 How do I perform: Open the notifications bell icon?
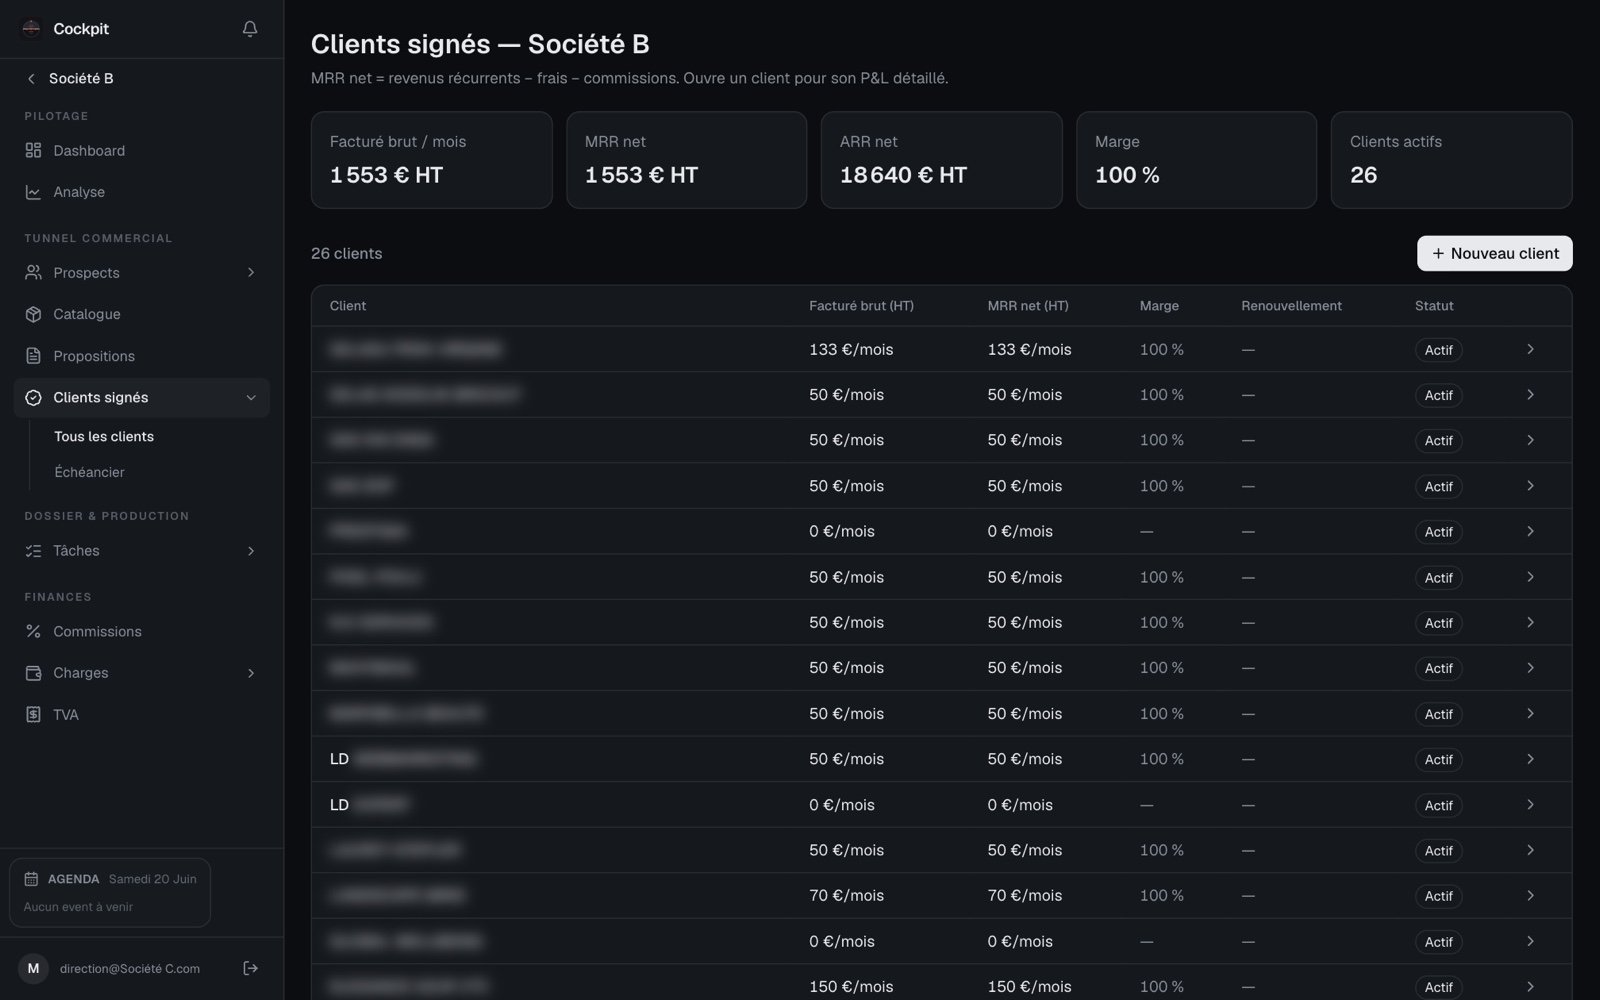pyautogui.click(x=250, y=29)
